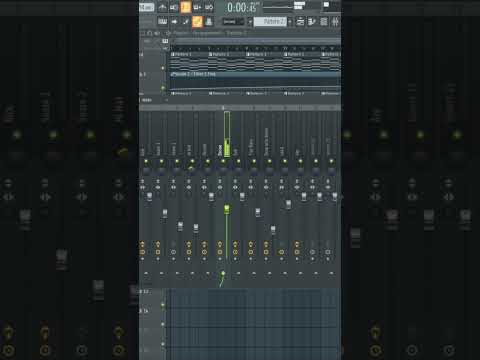Open the global snap selector
Image resolution: width=480 pixels, height=360 pixels.
[x=233, y=22]
